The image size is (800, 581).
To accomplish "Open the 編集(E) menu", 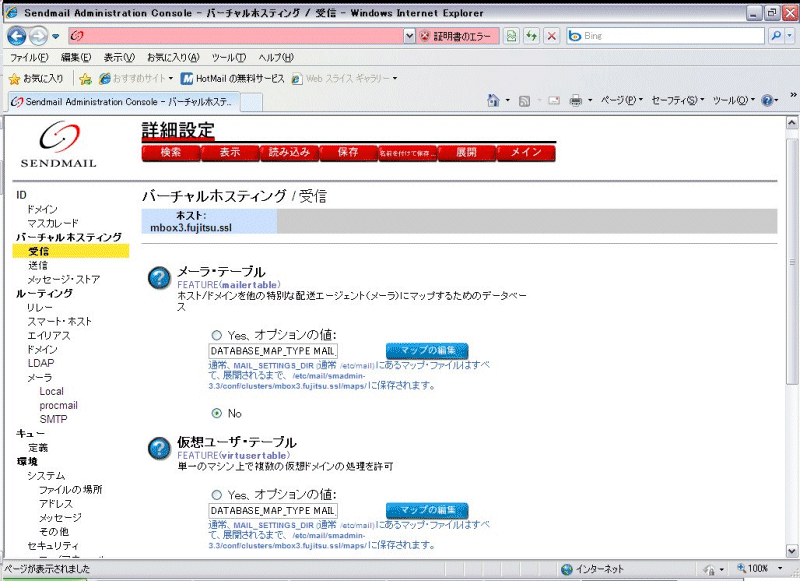I will (x=76, y=58).
